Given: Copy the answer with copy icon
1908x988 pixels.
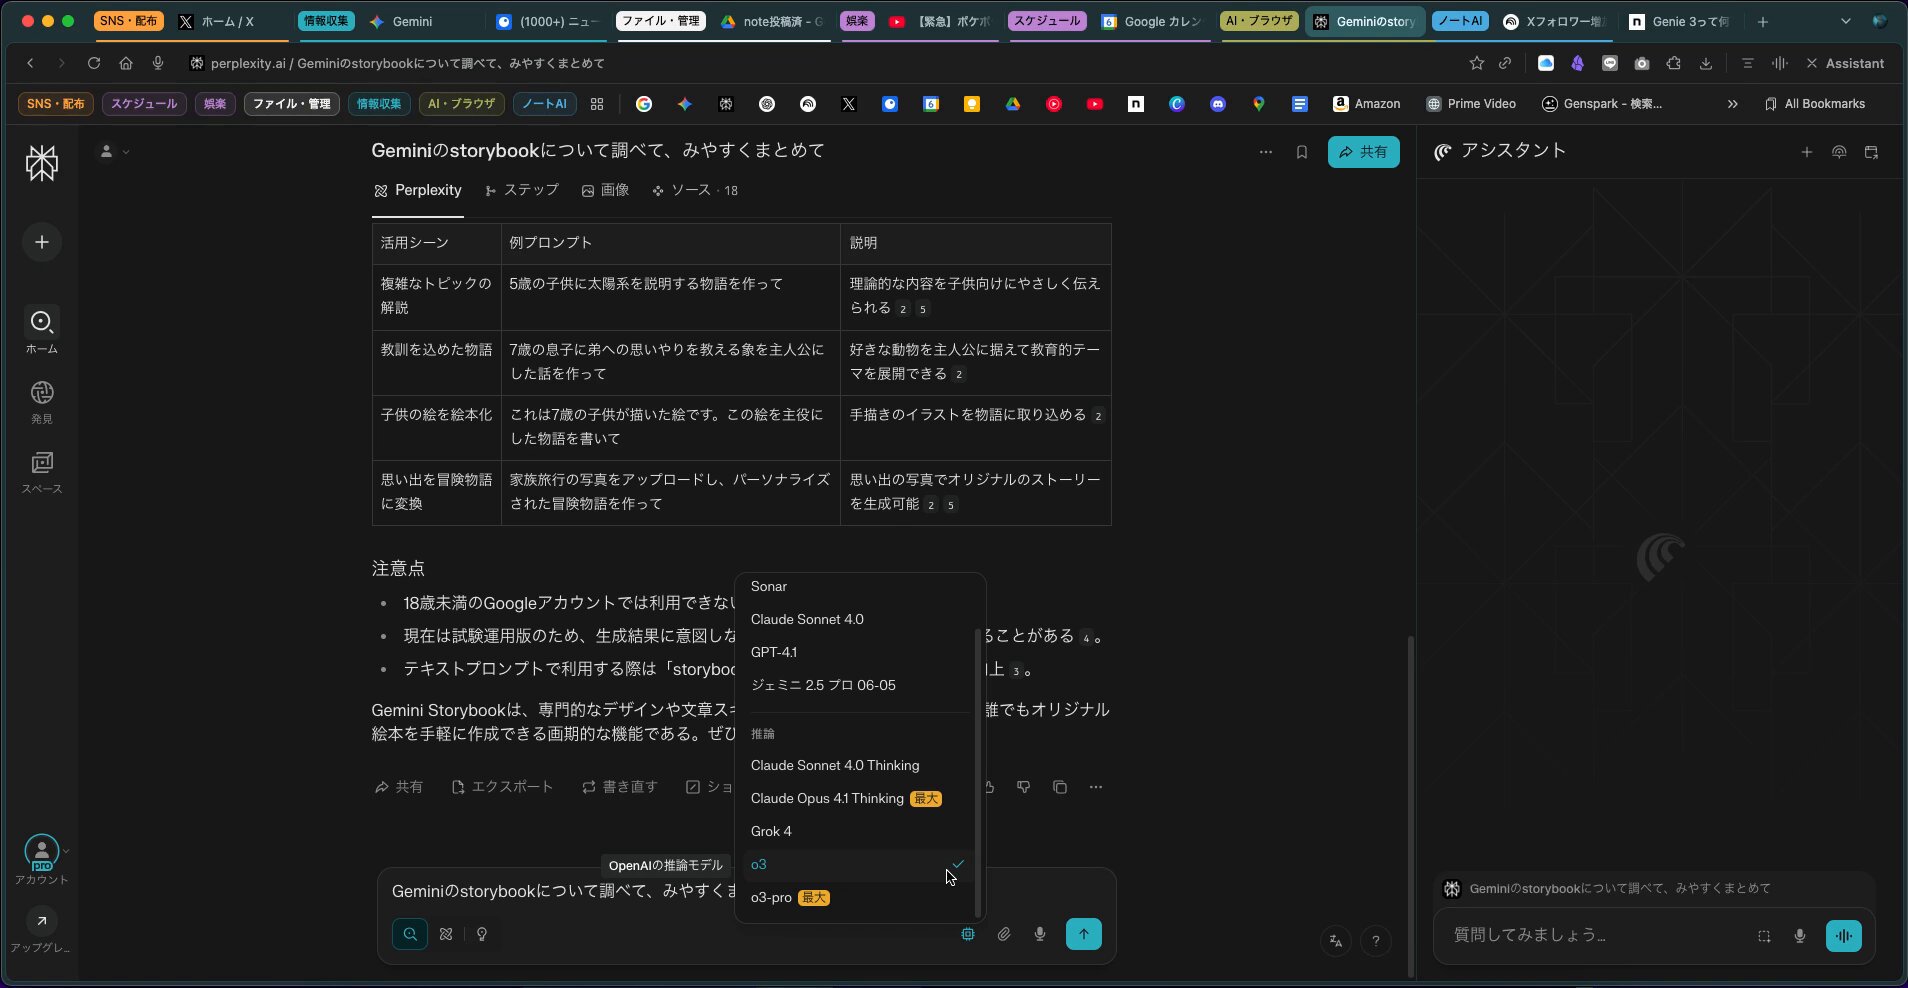Looking at the screenshot, I should pos(1060,787).
